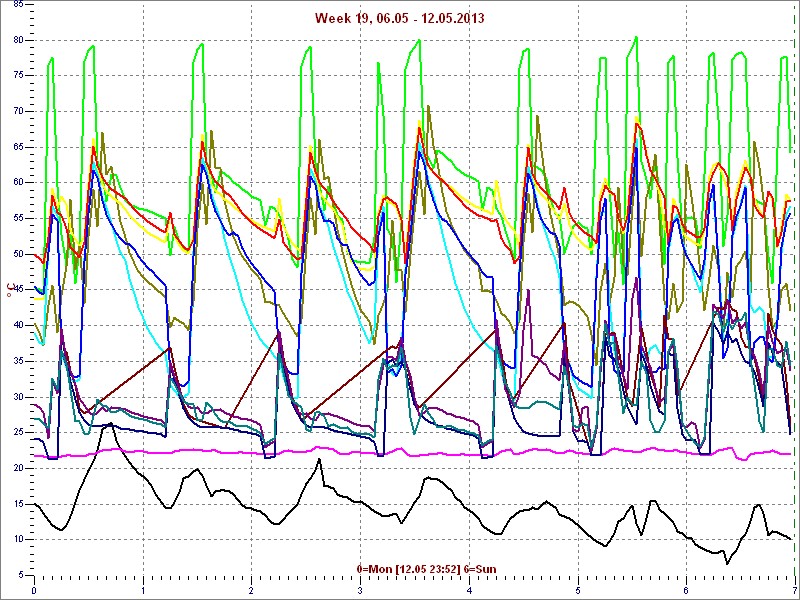The image size is (800, 600).
Task: Select the temperature axis label '85'
Action: (18, 5)
